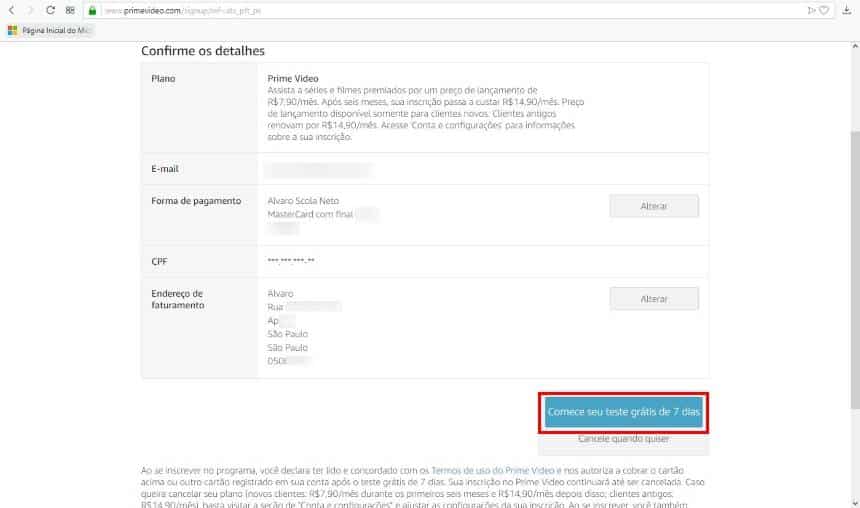Click the browser forward arrow
Screen dimensions: 860x508
30,10
